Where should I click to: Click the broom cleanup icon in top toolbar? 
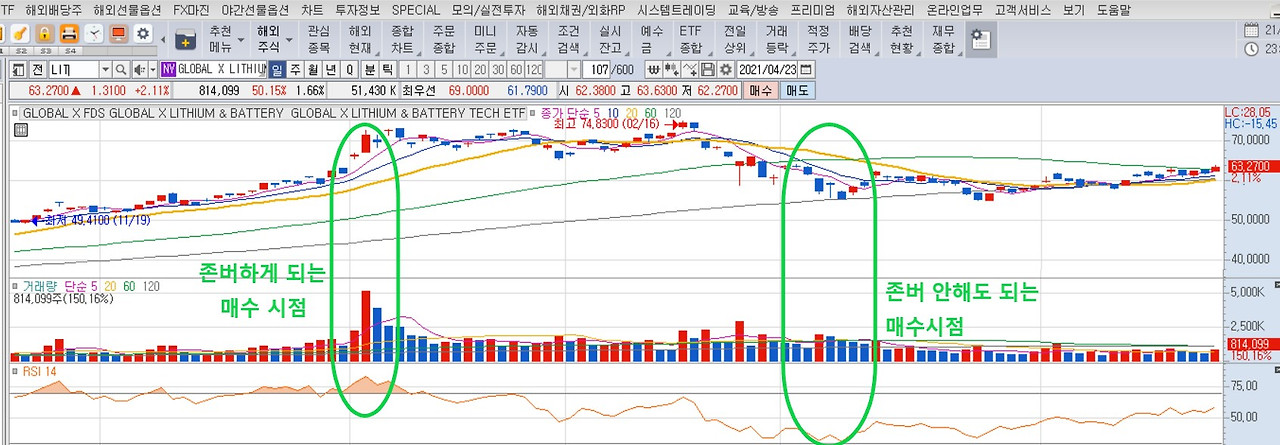point(19,32)
